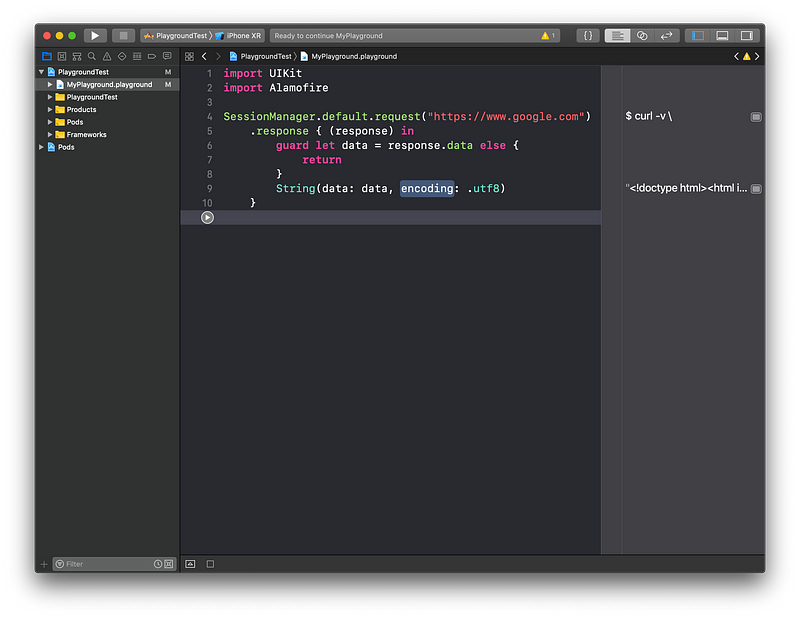The image size is (800, 619).
Task: Show inline result for the doctype html string
Action: (x=756, y=189)
